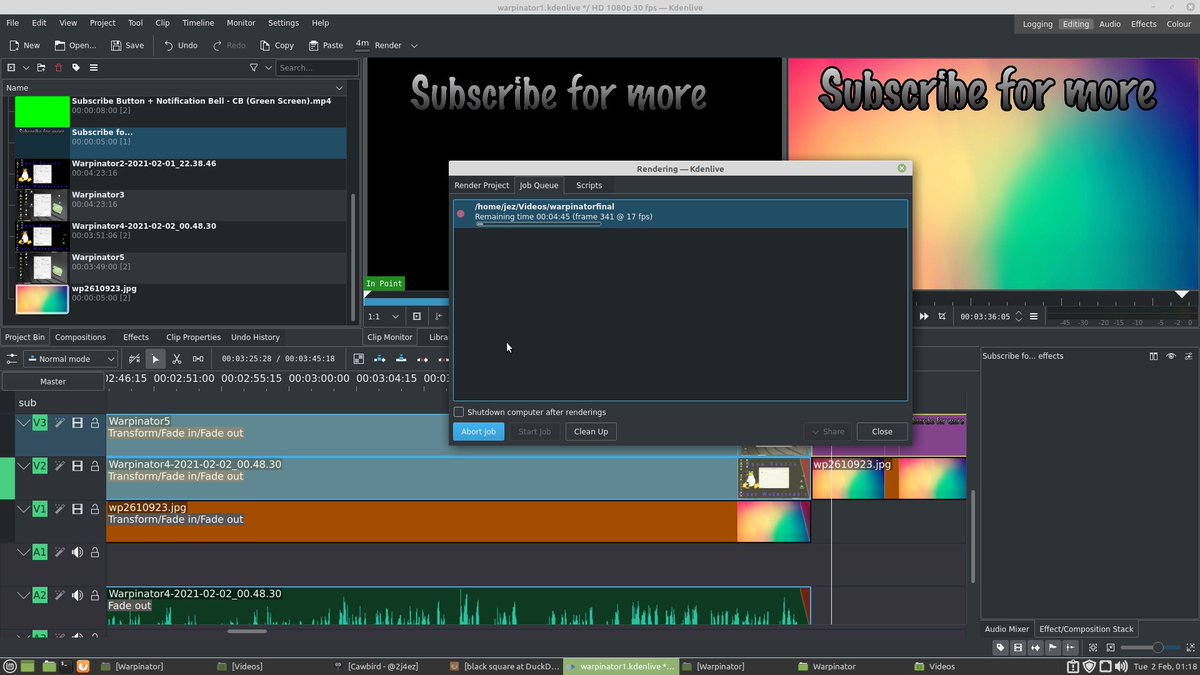Click the create folder icon in Project Bin
Viewport: 1200px width, 675px height.
click(x=41, y=68)
